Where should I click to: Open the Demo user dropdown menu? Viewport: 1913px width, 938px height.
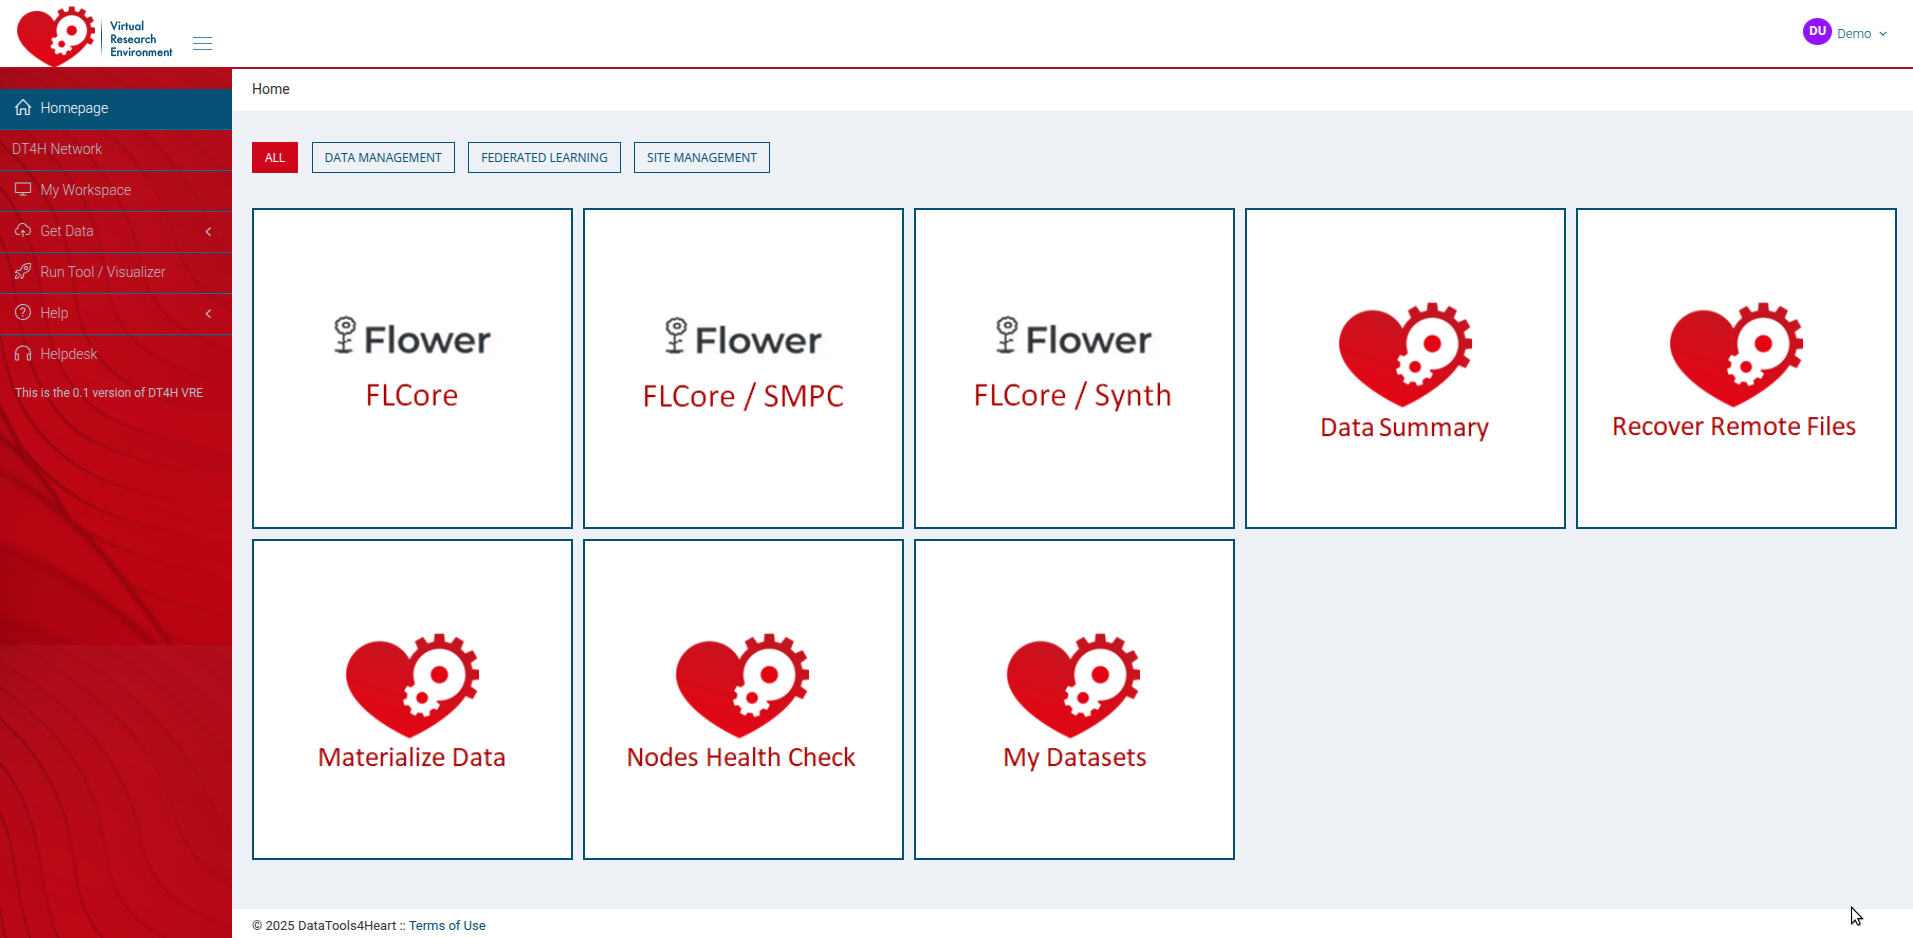[1860, 33]
